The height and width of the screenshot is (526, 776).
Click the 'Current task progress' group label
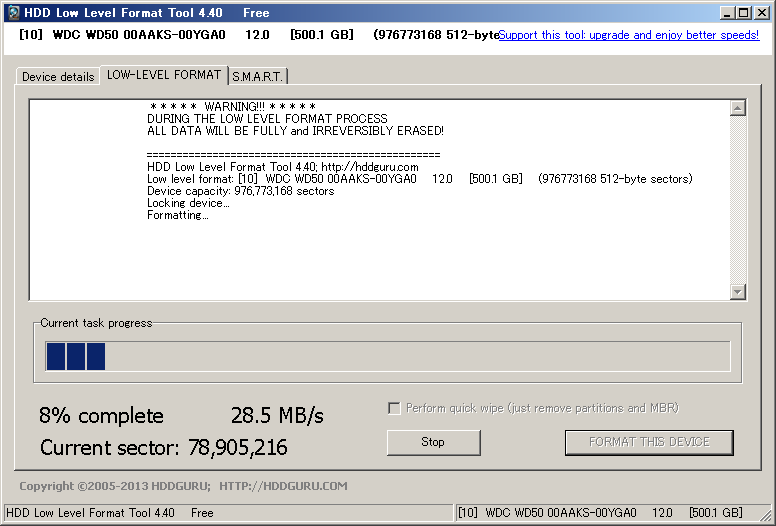click(x=96, y=323)
